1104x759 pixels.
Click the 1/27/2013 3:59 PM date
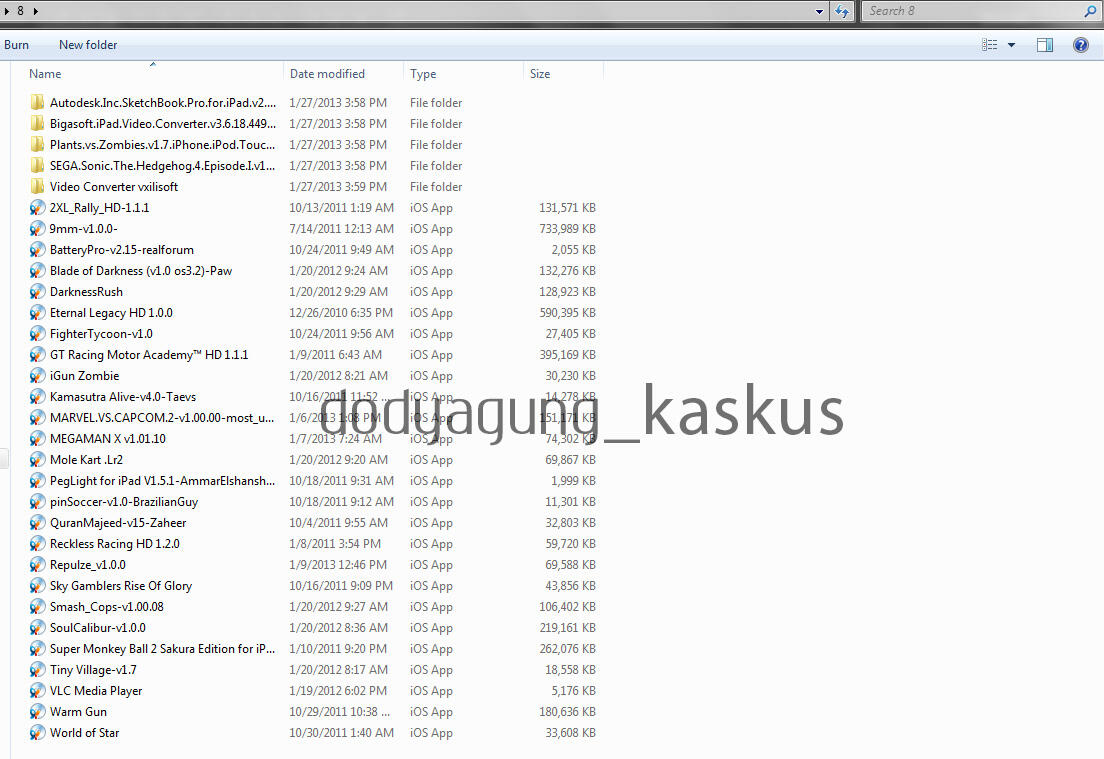[x=338, y=187]
